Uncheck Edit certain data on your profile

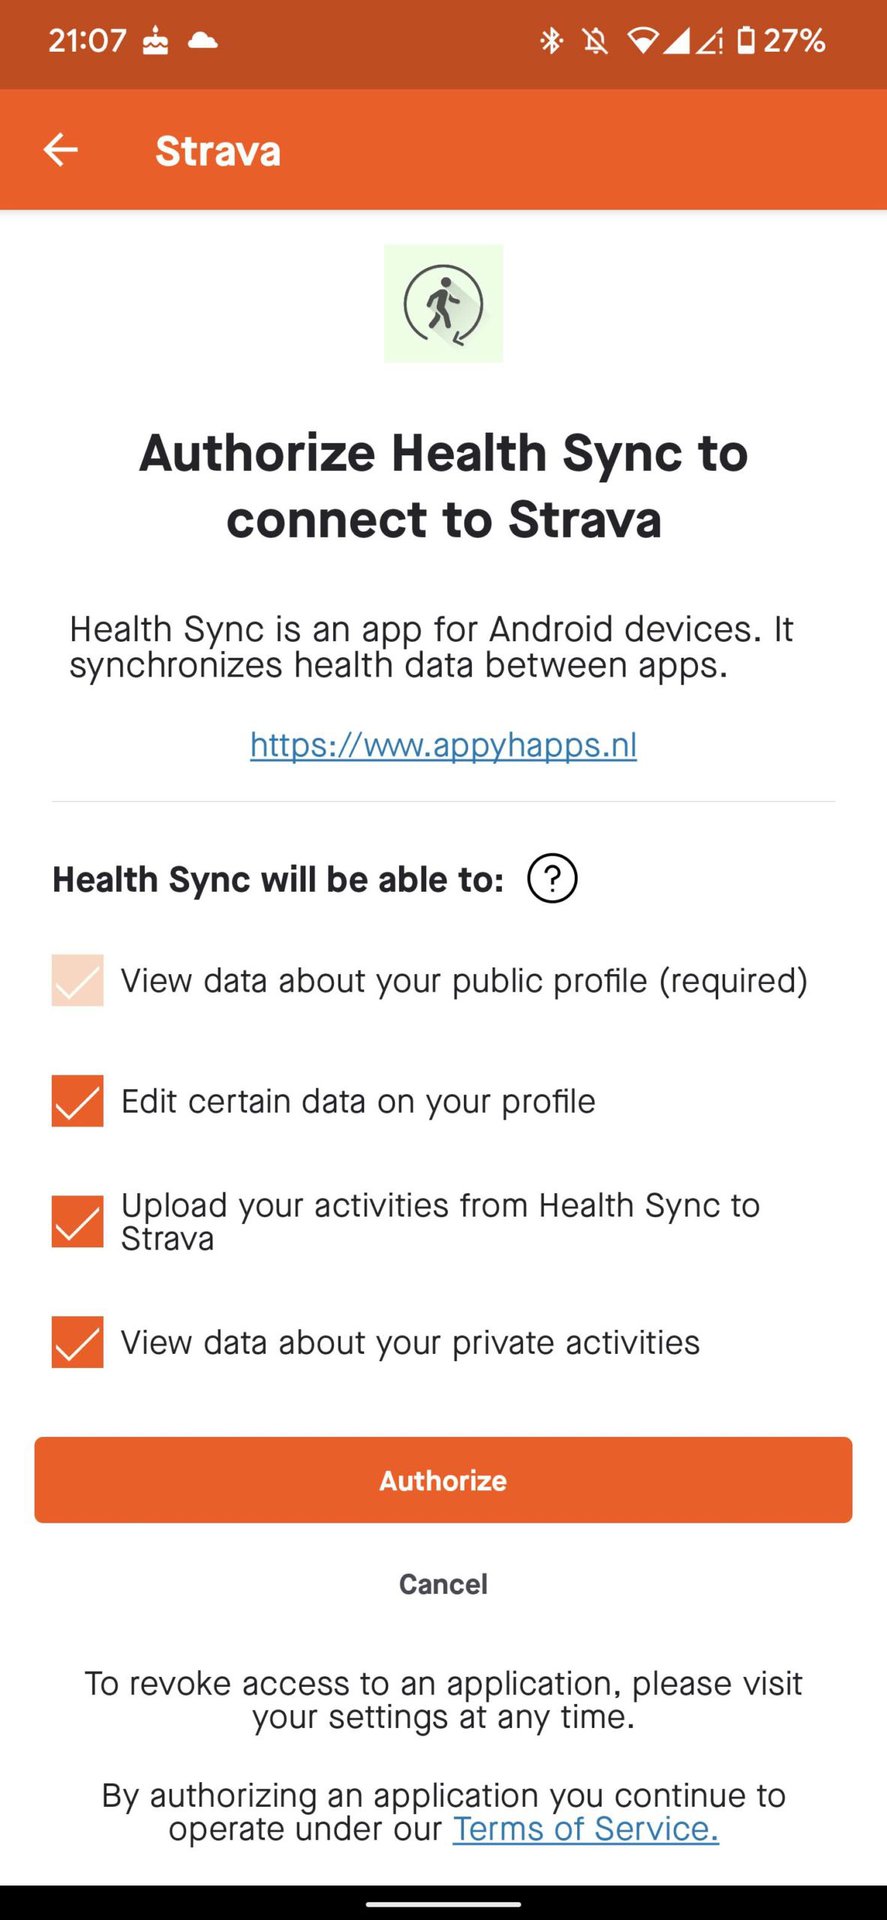(x=78, y=1101)
